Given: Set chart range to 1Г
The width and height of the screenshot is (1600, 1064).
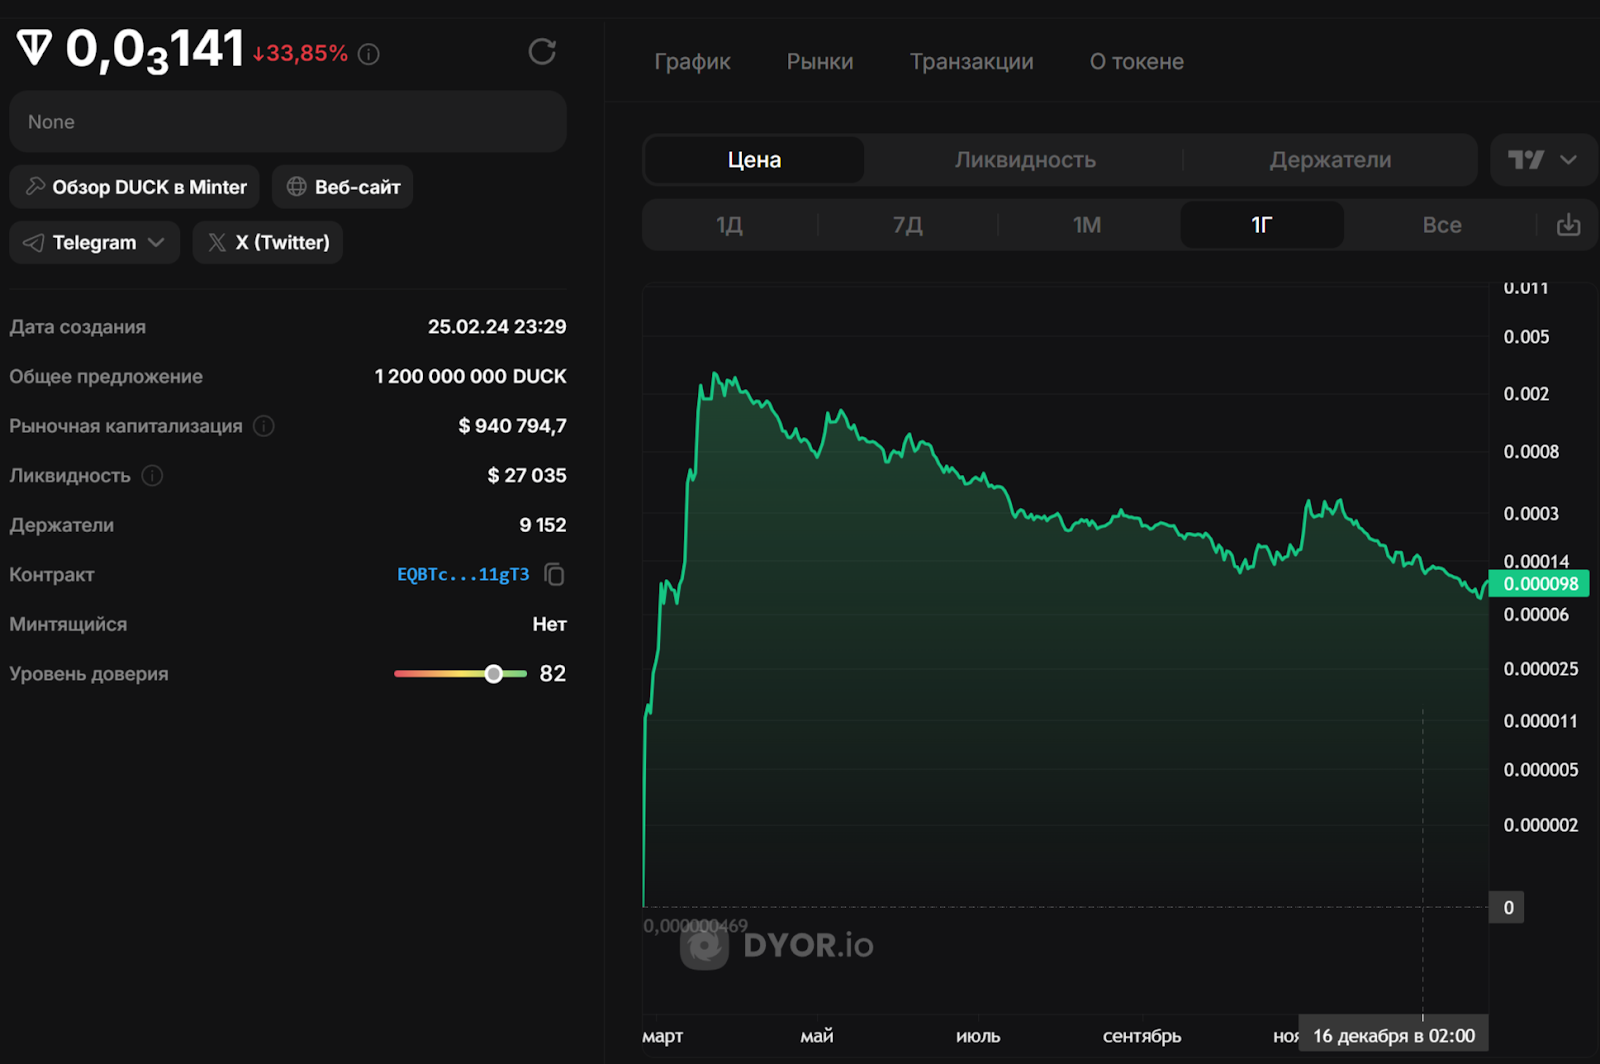Looking at the screenshot, I should click(x=1262, y=225).
